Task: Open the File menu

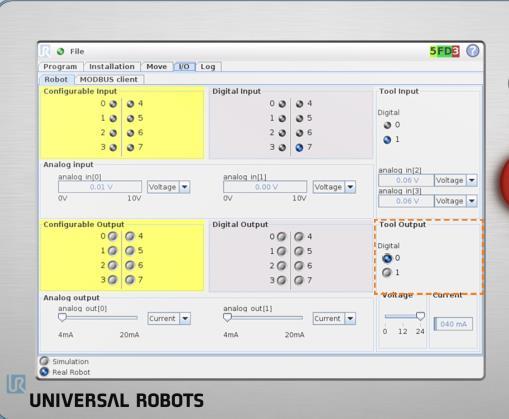Action: (77, 51)
